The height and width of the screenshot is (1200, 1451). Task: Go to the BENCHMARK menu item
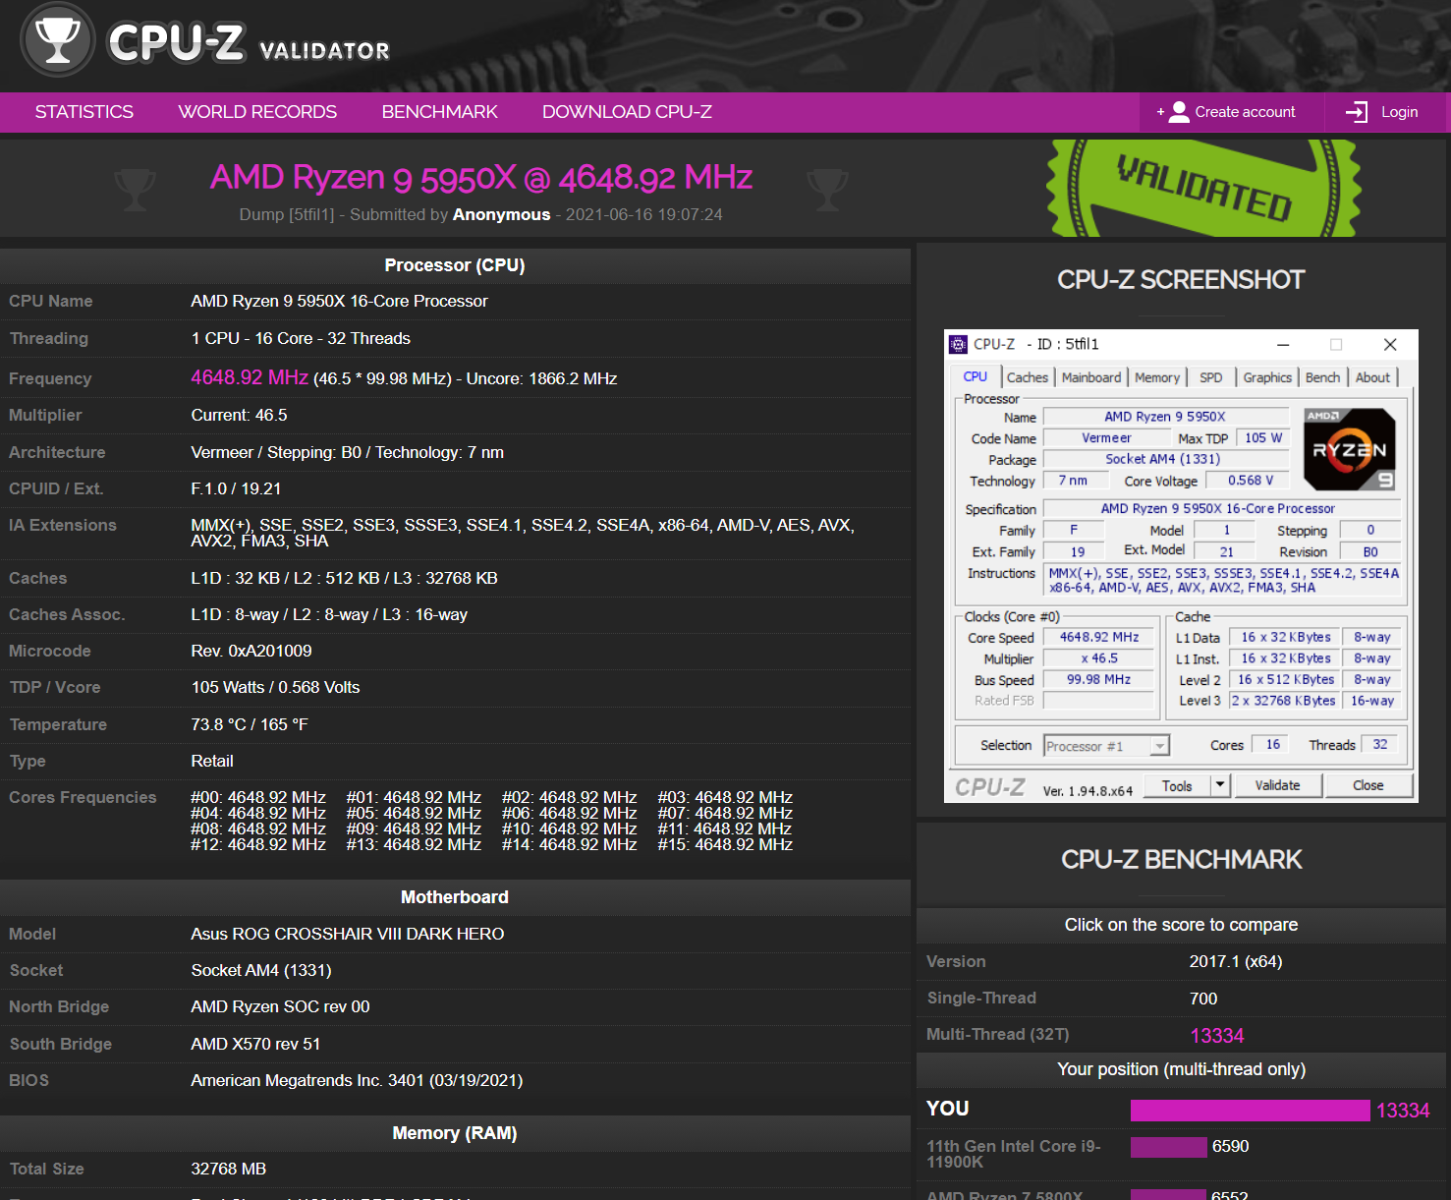click(x=439, y=112)
